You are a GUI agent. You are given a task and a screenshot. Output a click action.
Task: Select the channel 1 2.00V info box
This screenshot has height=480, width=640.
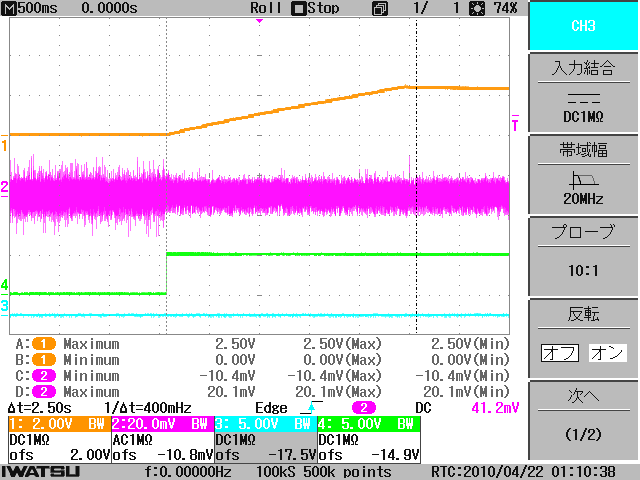60,439
